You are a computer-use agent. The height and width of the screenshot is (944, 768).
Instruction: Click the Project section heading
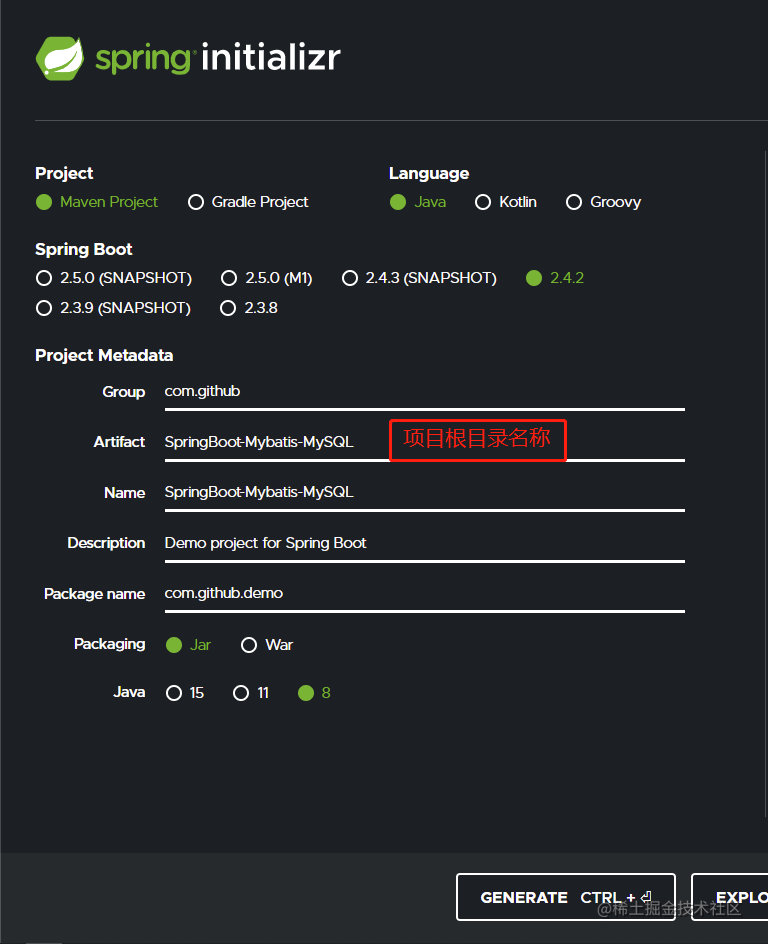64,173
